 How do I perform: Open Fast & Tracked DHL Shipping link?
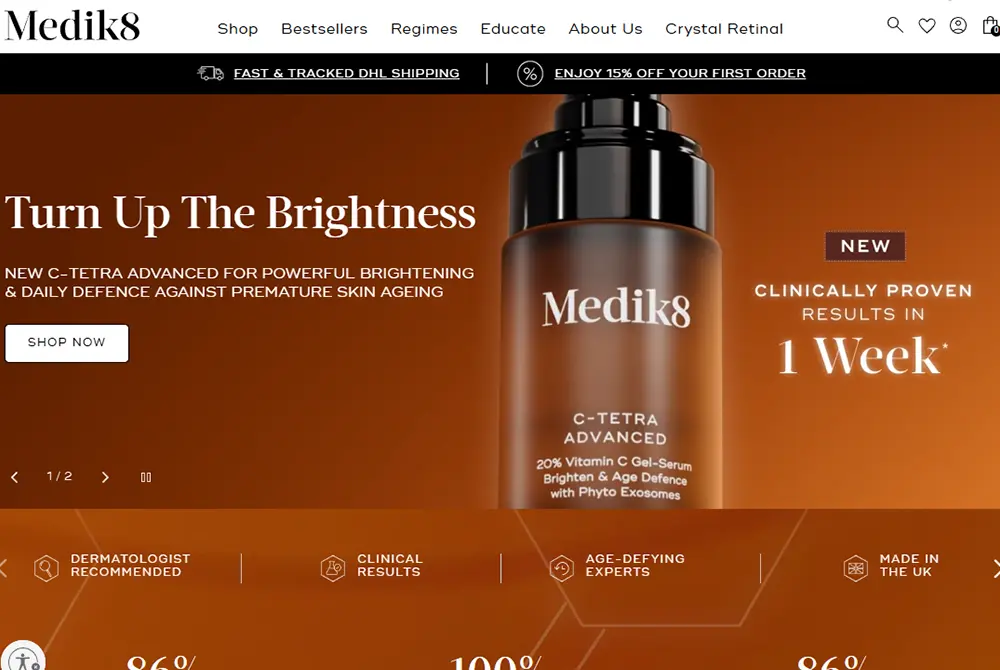346,73
